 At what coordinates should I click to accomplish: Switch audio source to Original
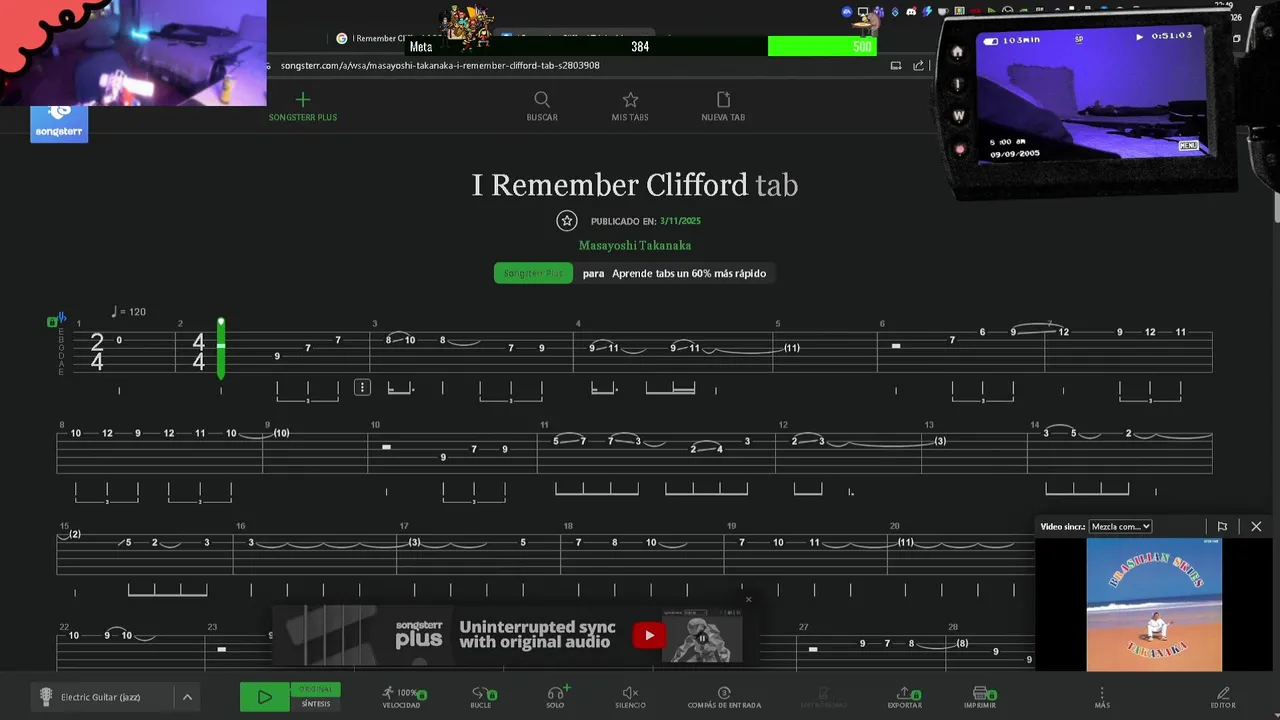316,689
